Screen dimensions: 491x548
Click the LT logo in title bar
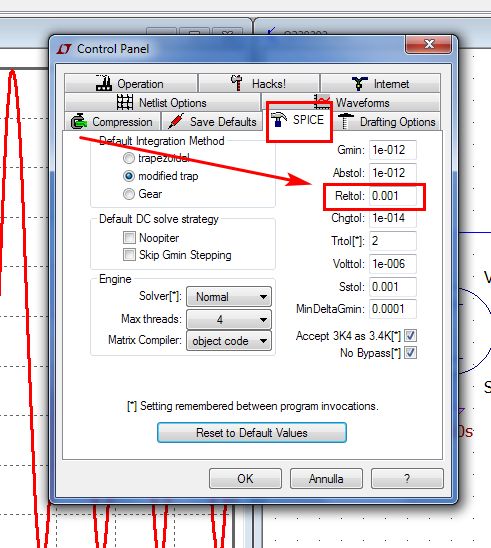point(64,49)
